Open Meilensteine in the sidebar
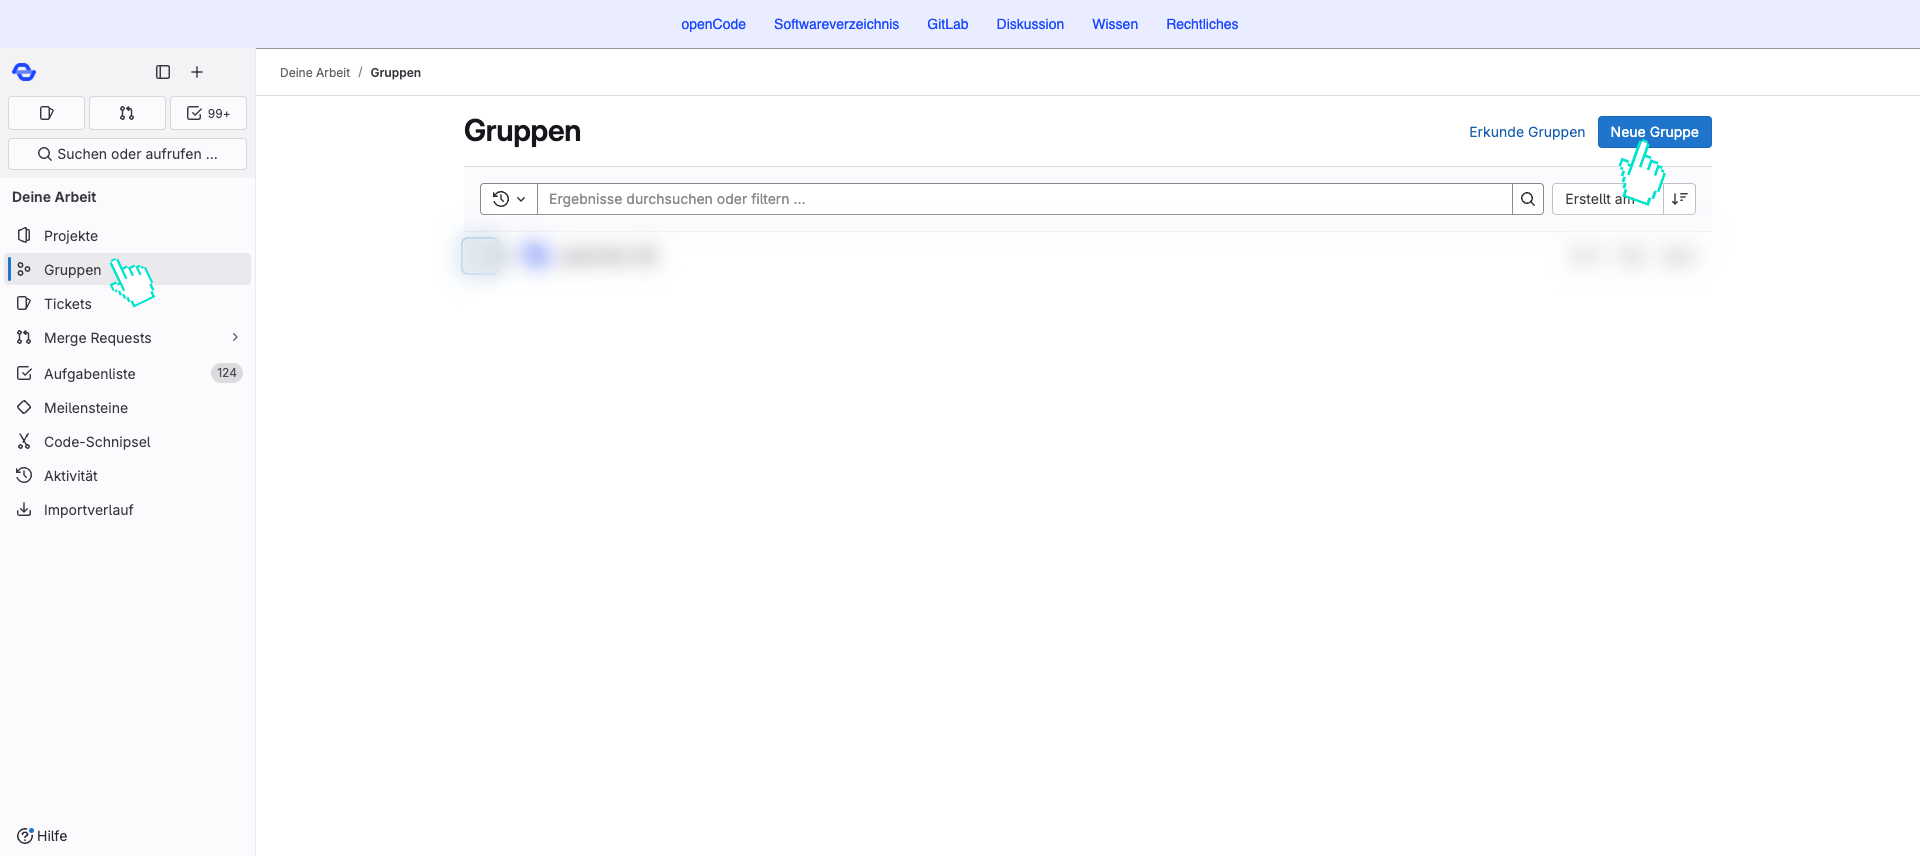The image size is (1920, 856). pyautogui.click(x=86, y=408)
